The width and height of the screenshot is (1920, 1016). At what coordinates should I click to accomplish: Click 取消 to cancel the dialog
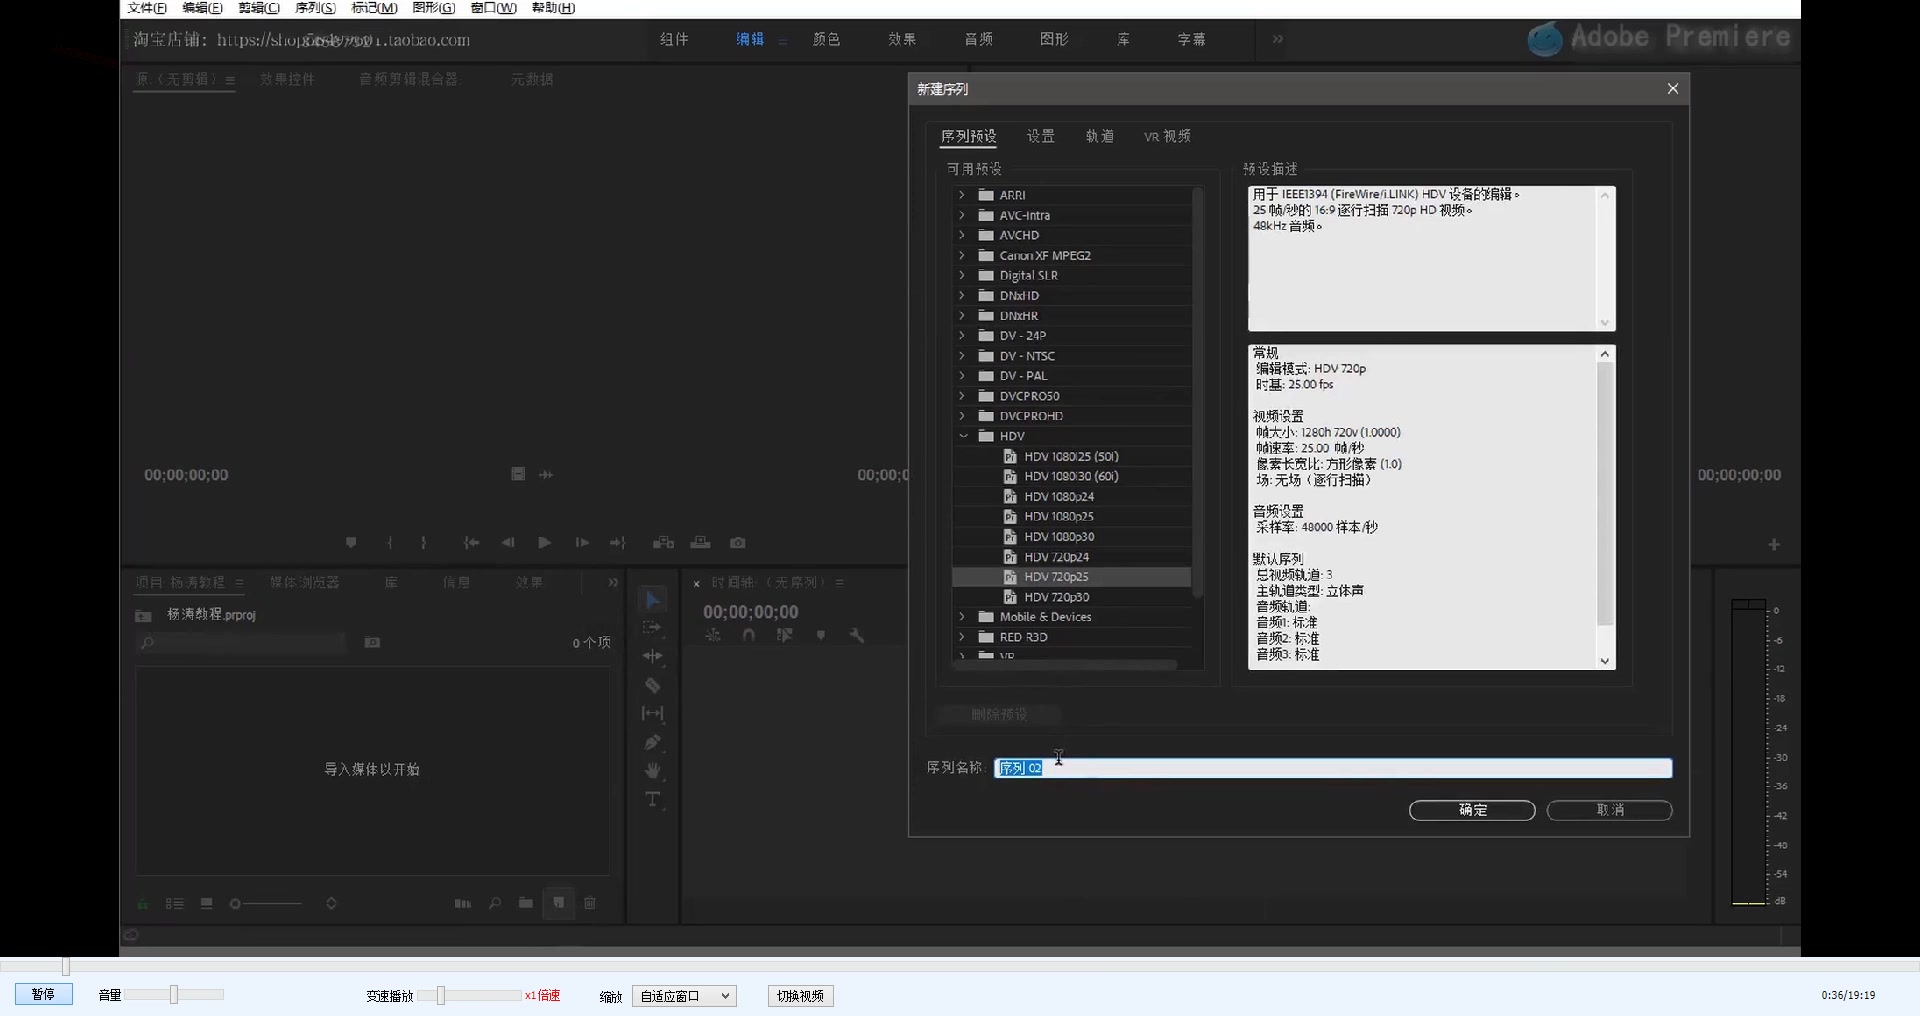pyautogui.click(x=1610, y=810)
